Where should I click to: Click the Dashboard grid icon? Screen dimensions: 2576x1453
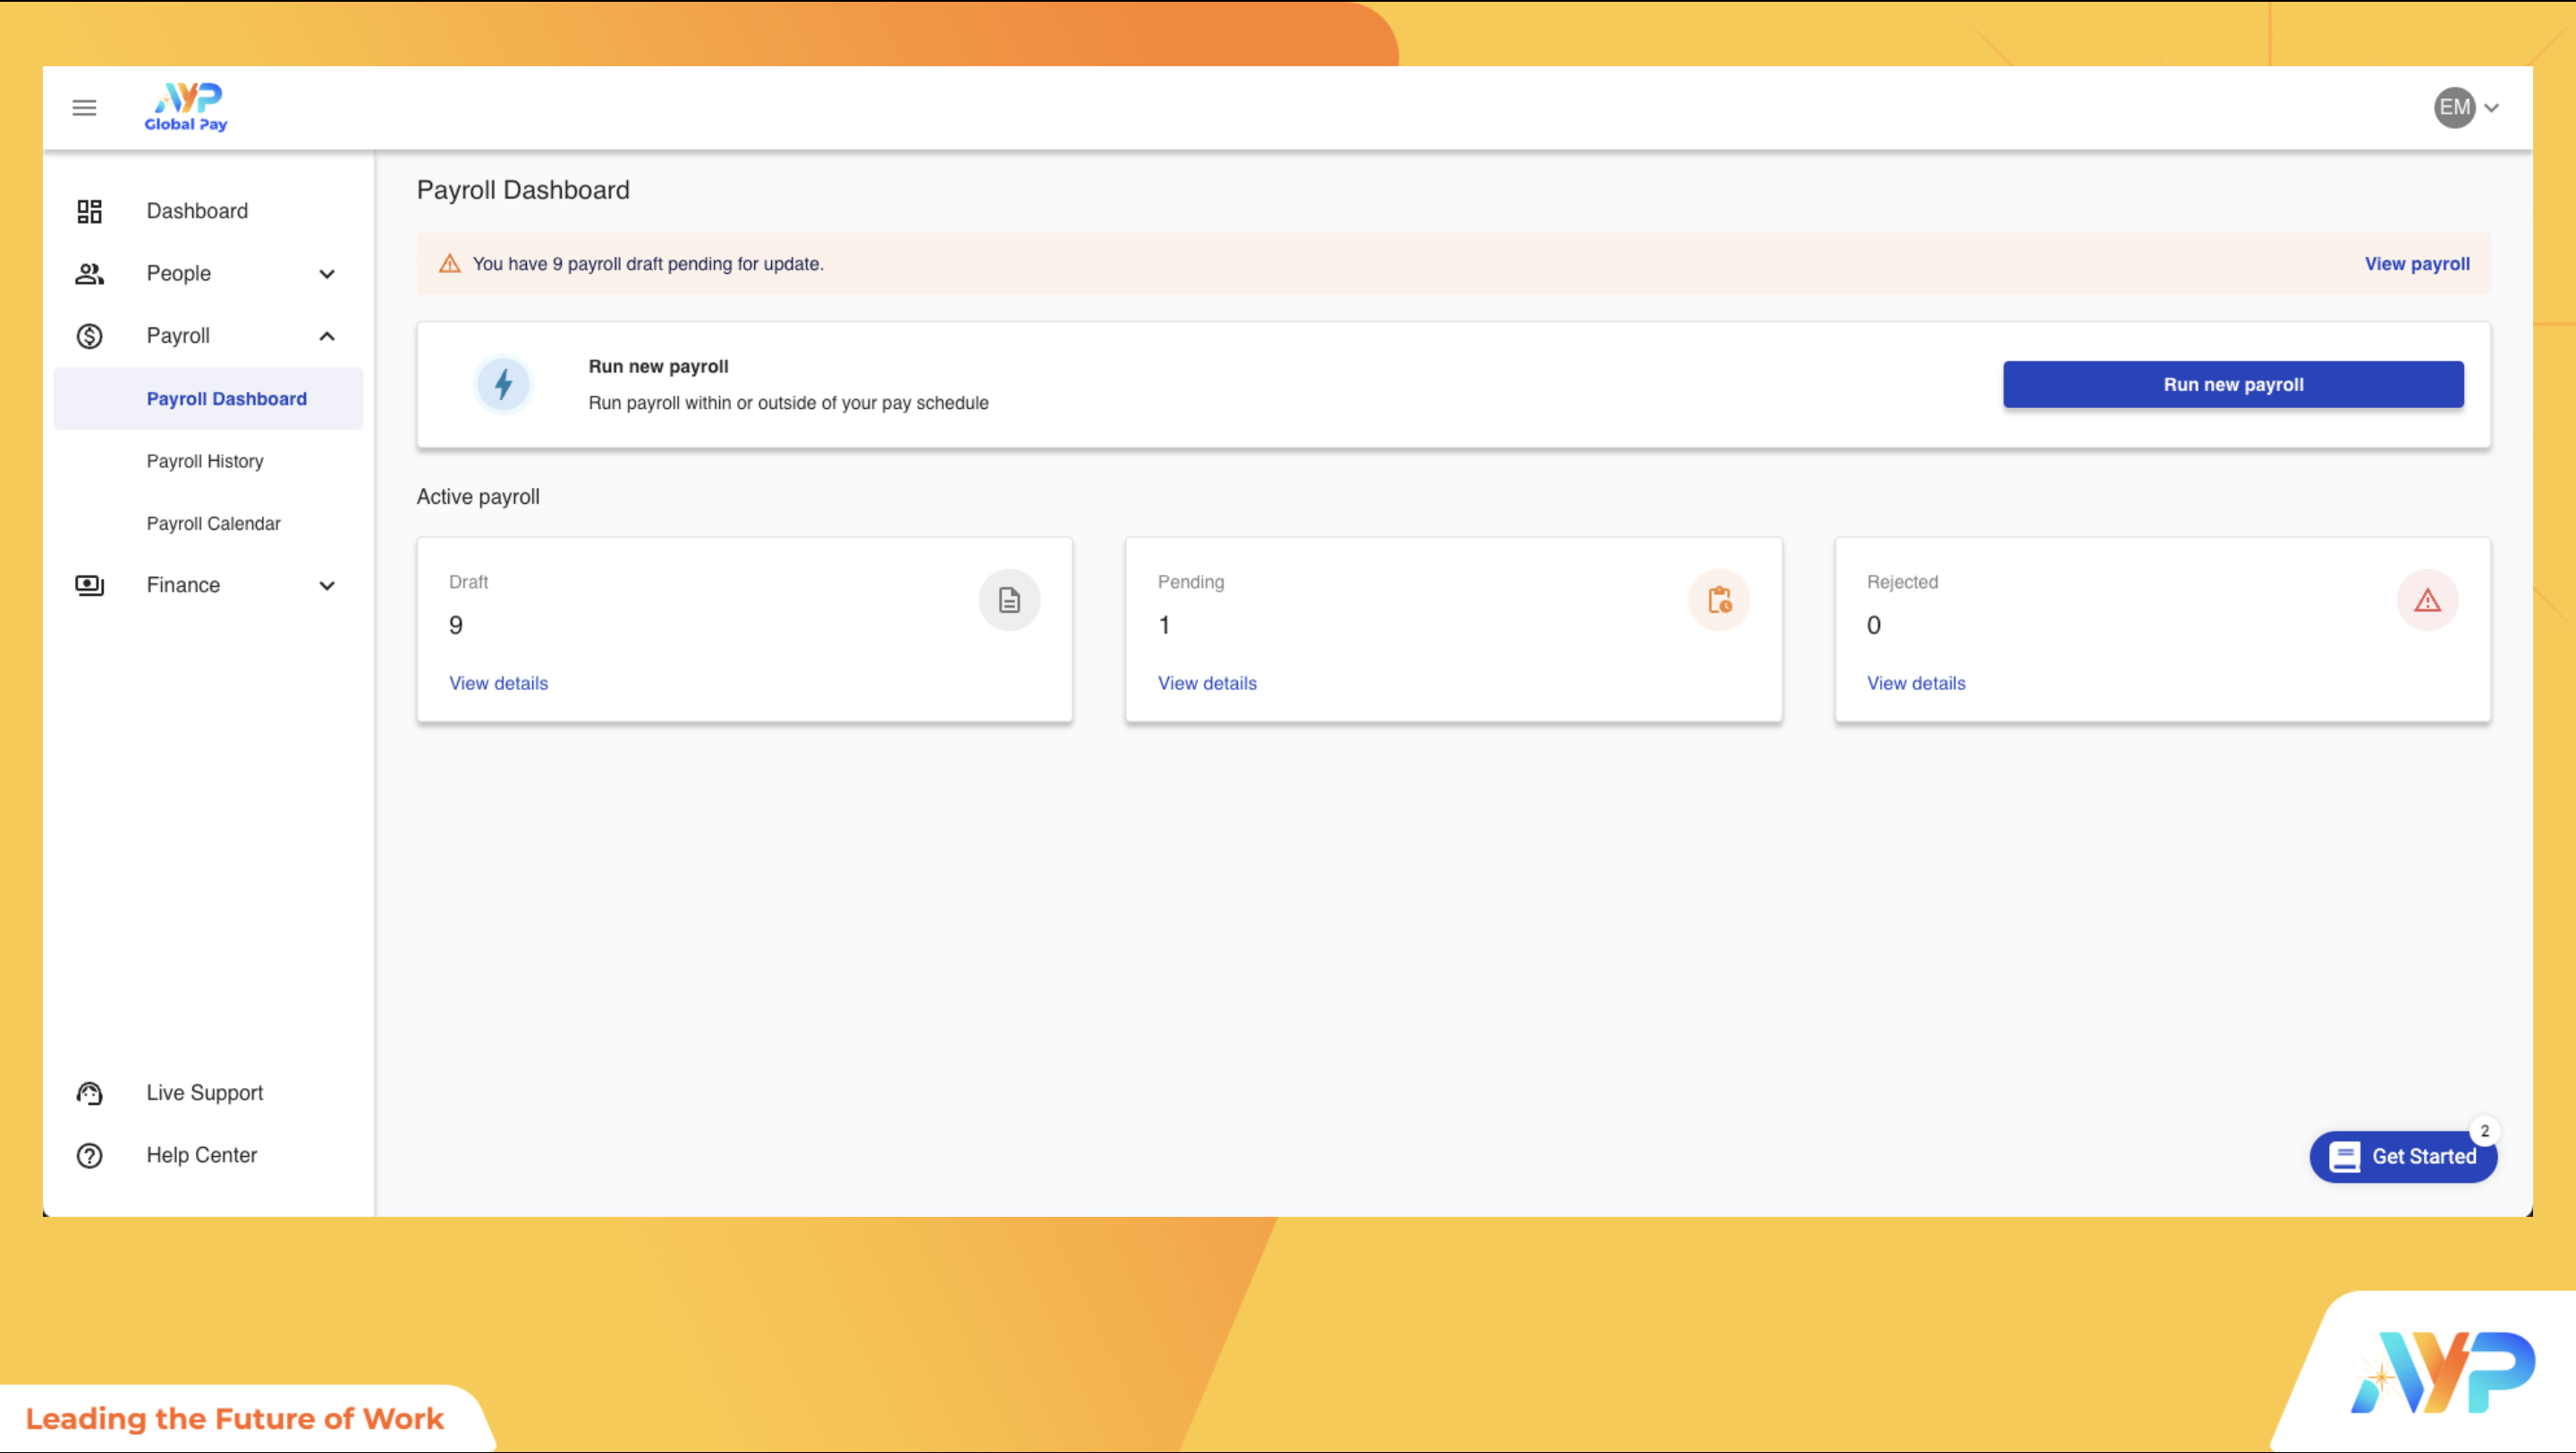pyautogui.click(x=89, y=211)
